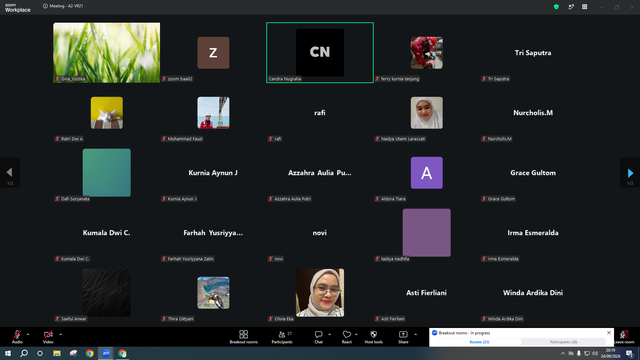640x360 pixels.
Task: Go to next page of participants
Action: pyautogui.click(x=630, y=173)
